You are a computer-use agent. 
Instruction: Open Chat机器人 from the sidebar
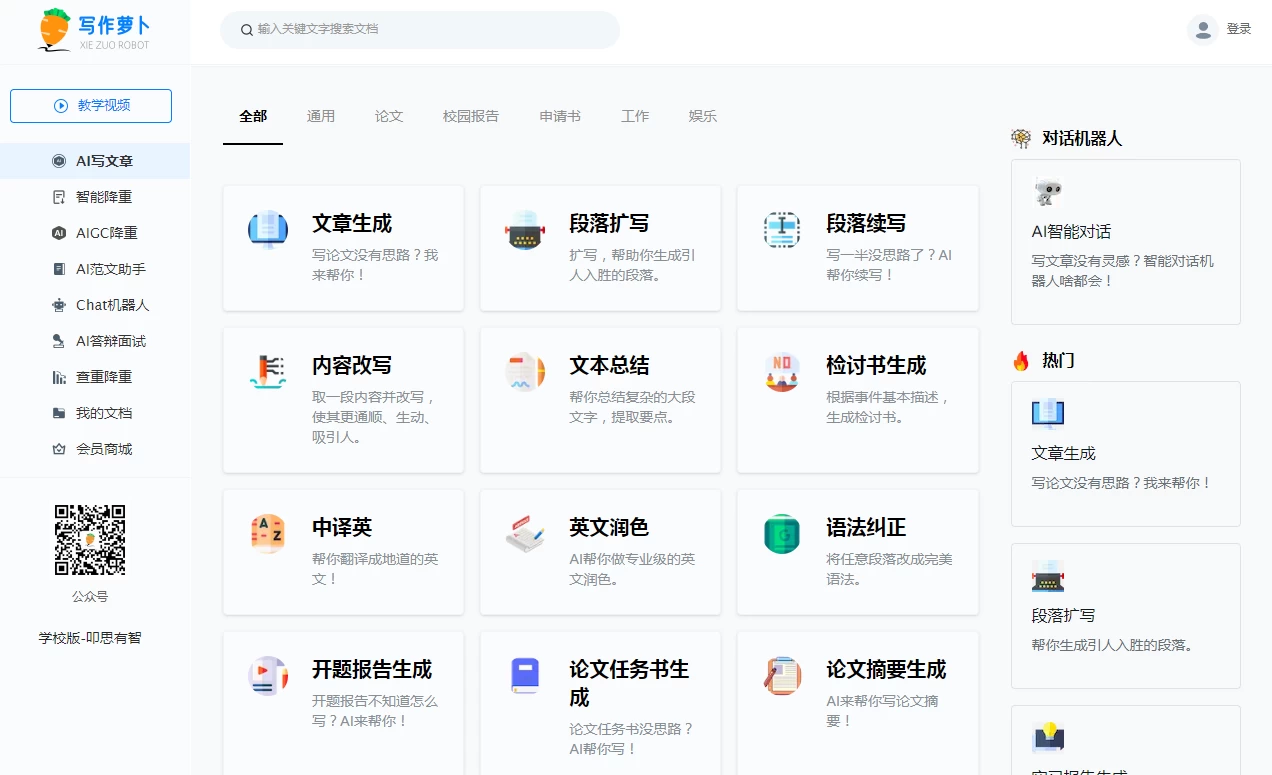click(x=112, y=305)
